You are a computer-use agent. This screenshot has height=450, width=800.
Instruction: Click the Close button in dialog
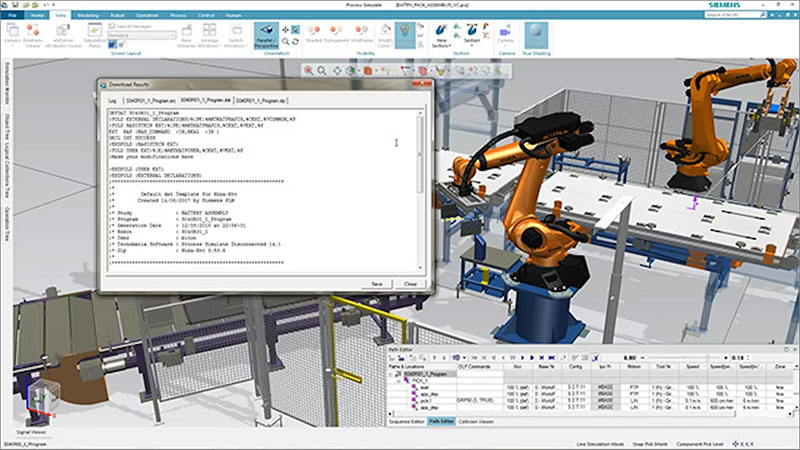(x=409, y=284)
